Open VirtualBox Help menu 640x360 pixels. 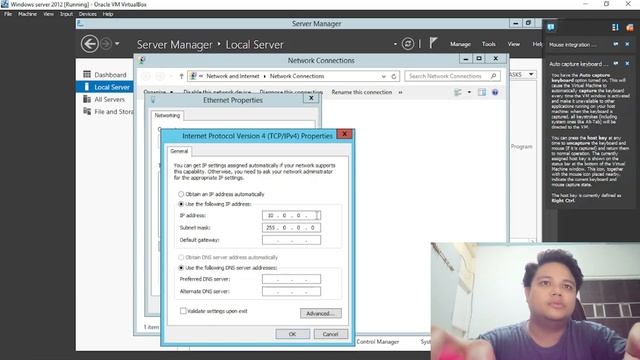(x=108, y=14)
